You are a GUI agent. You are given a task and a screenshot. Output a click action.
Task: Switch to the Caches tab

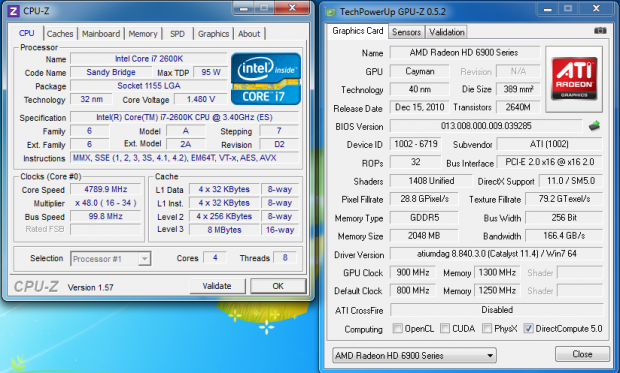point(60,34)
